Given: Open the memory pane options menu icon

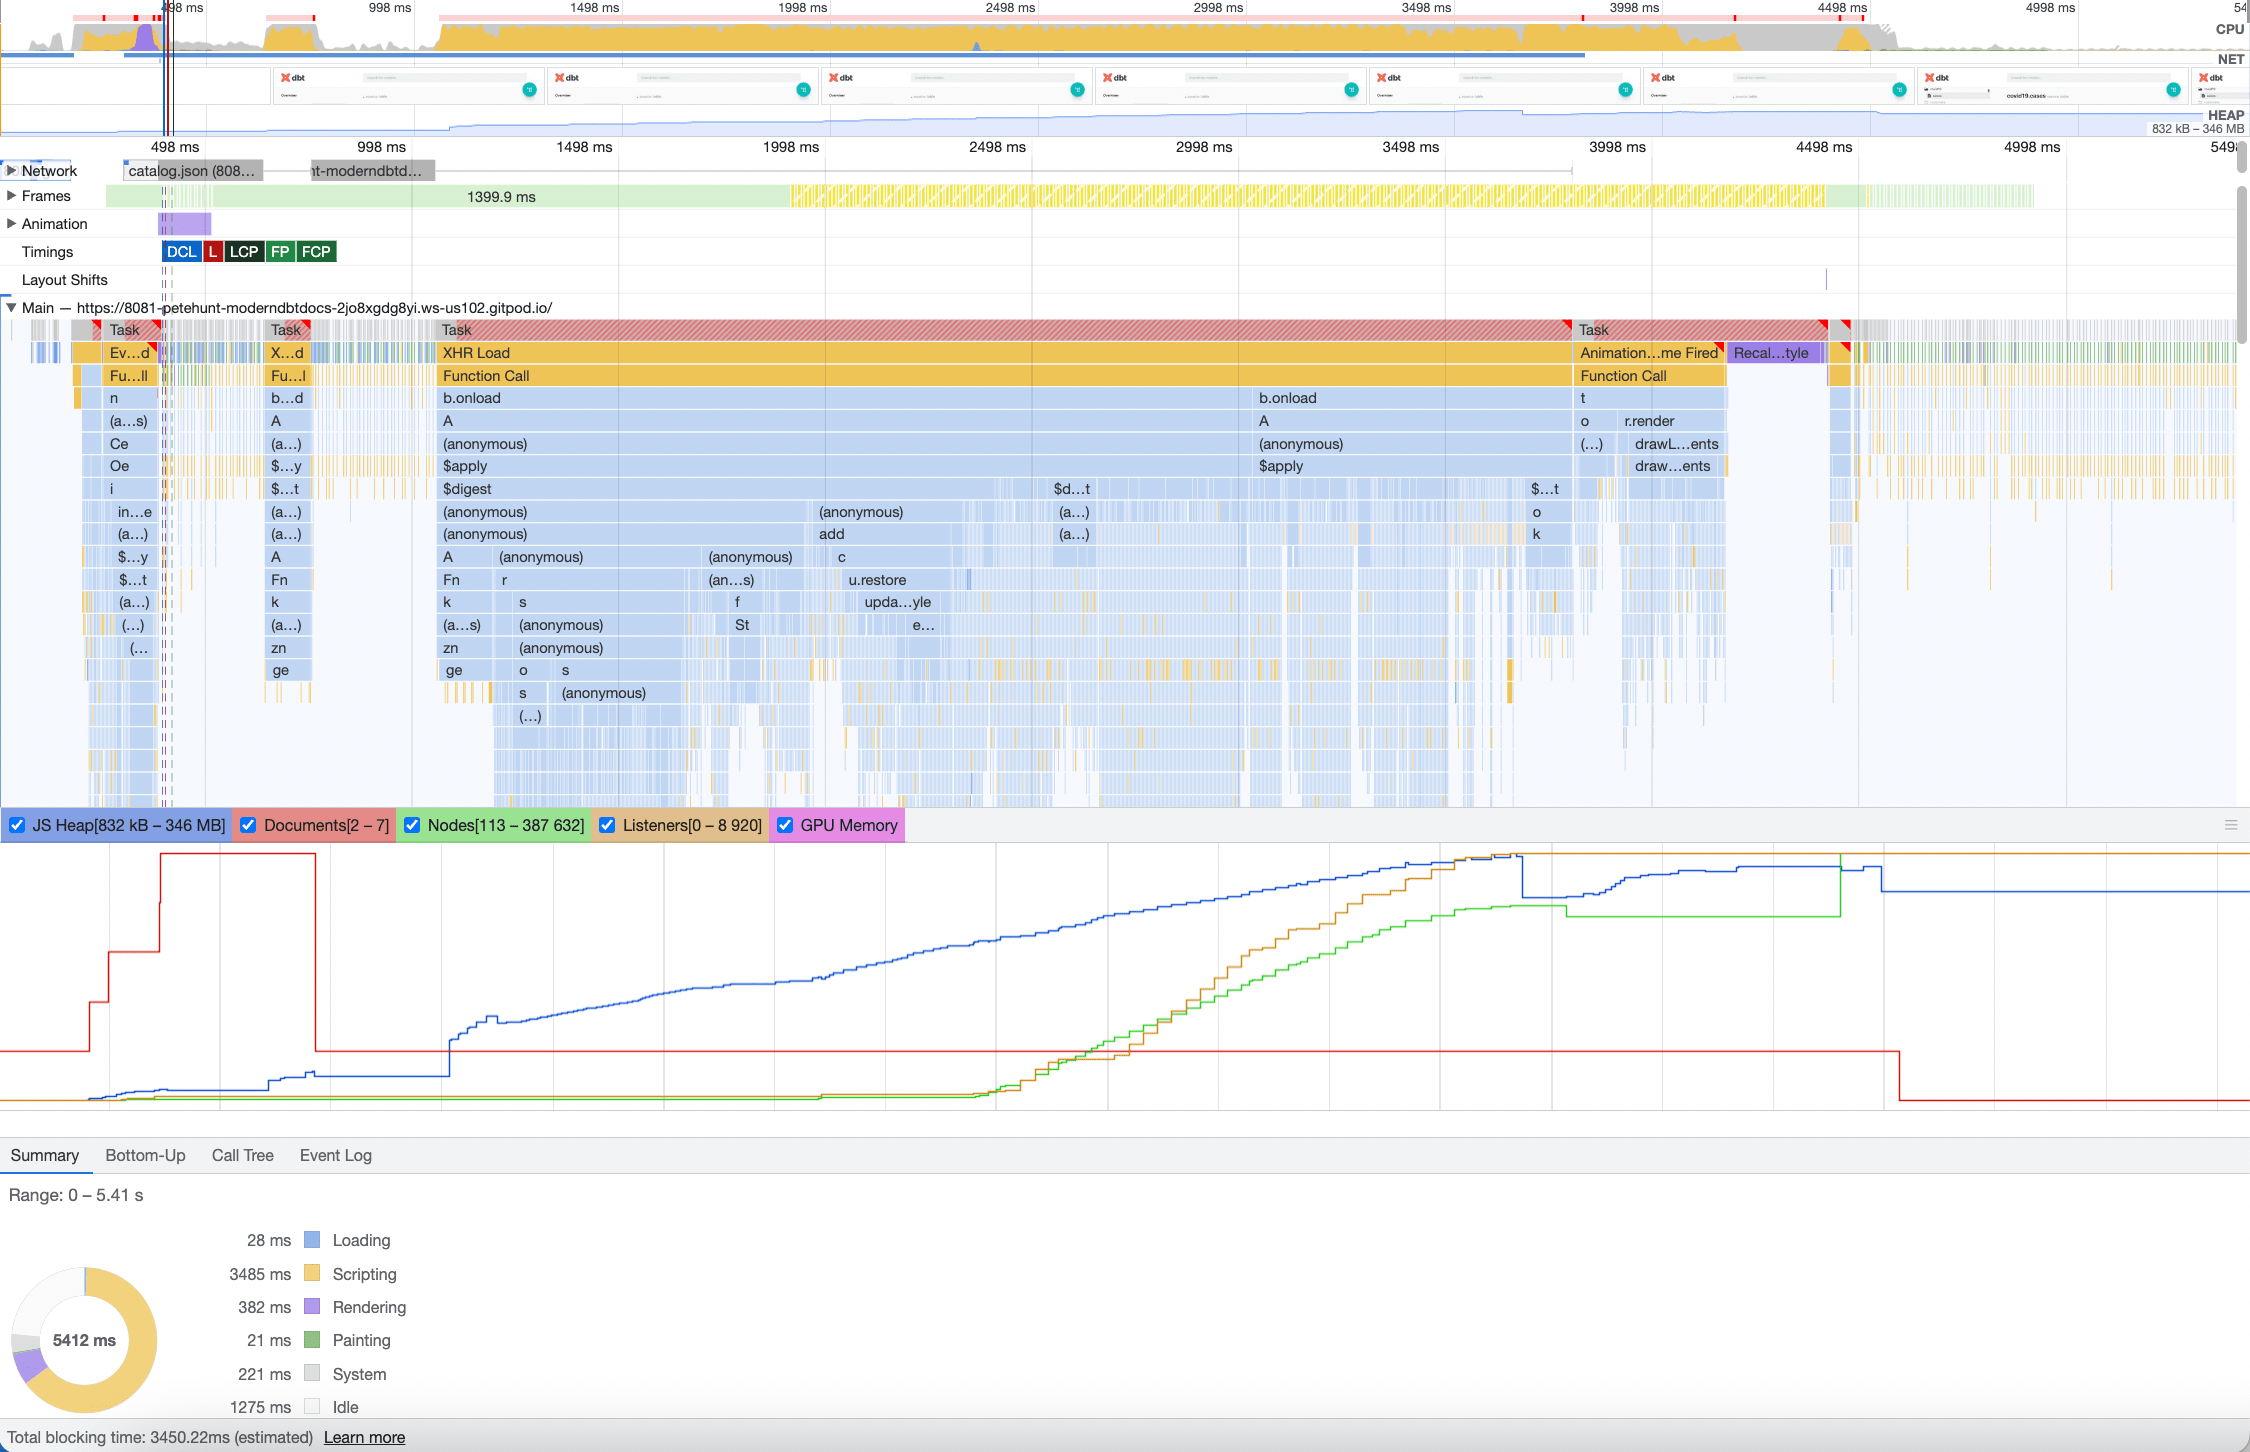Looking at the screenshot, I should pyautogui.click(x=2231, y=825).
